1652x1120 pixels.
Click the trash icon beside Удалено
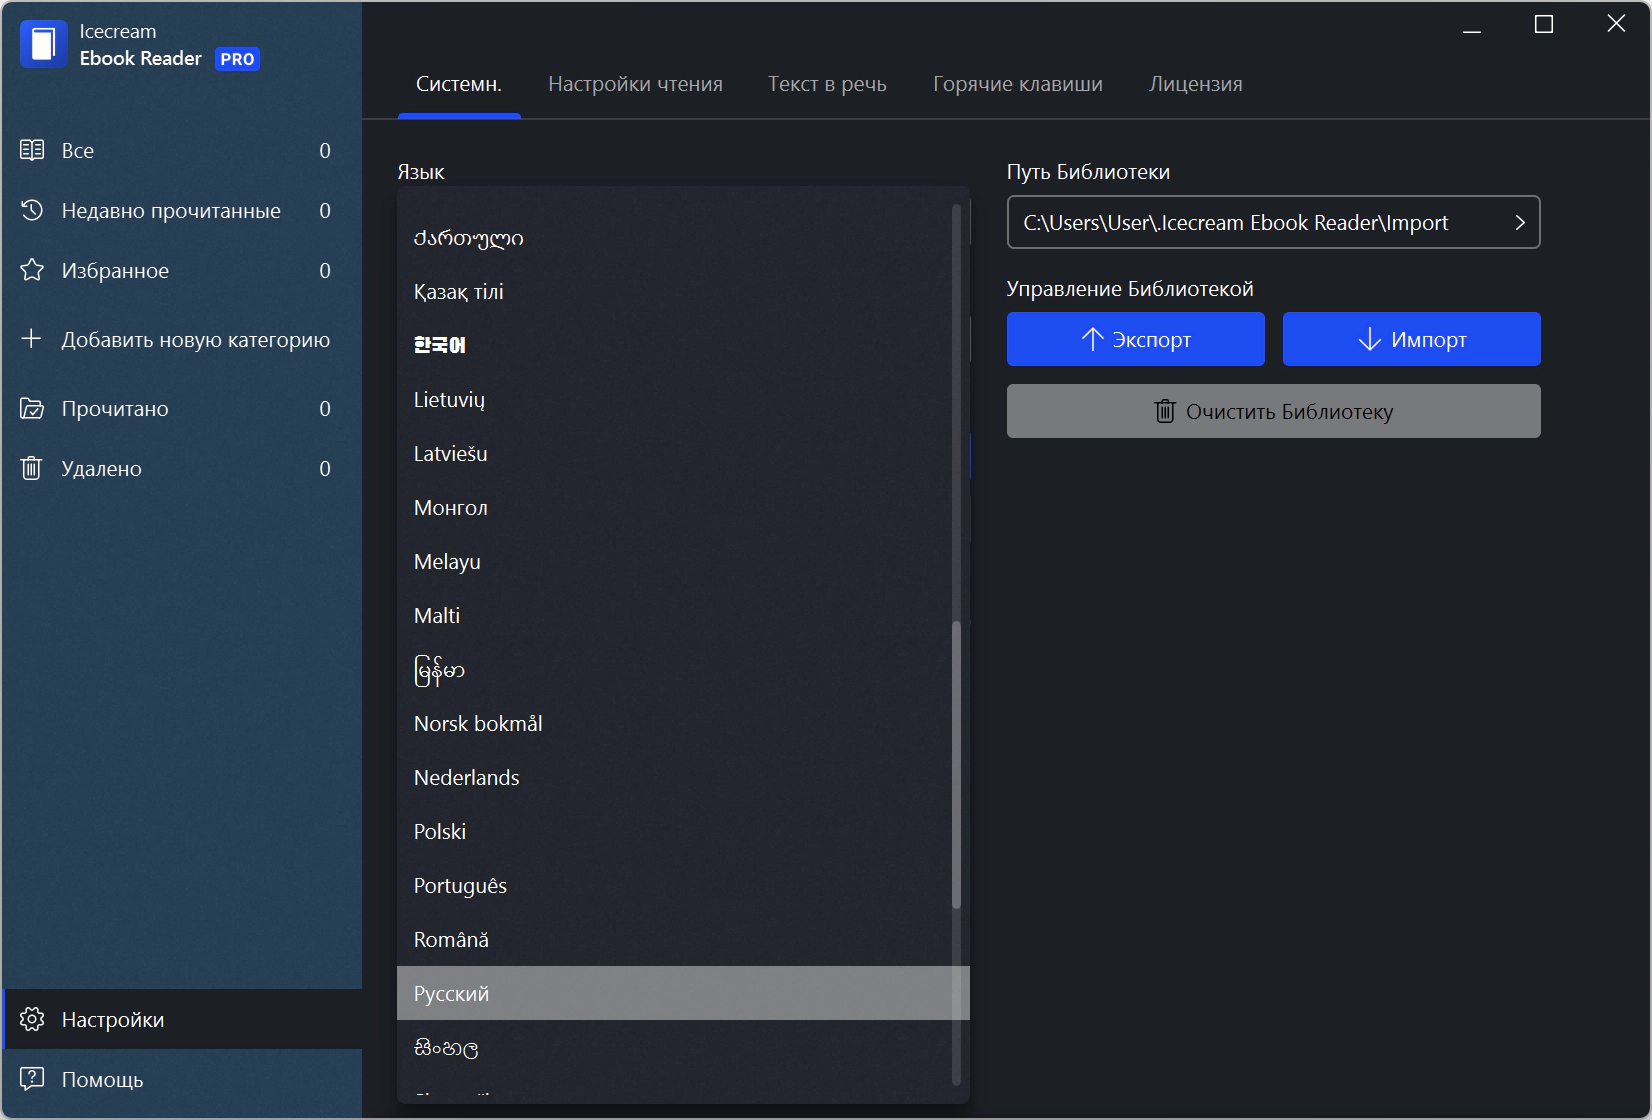32,468
